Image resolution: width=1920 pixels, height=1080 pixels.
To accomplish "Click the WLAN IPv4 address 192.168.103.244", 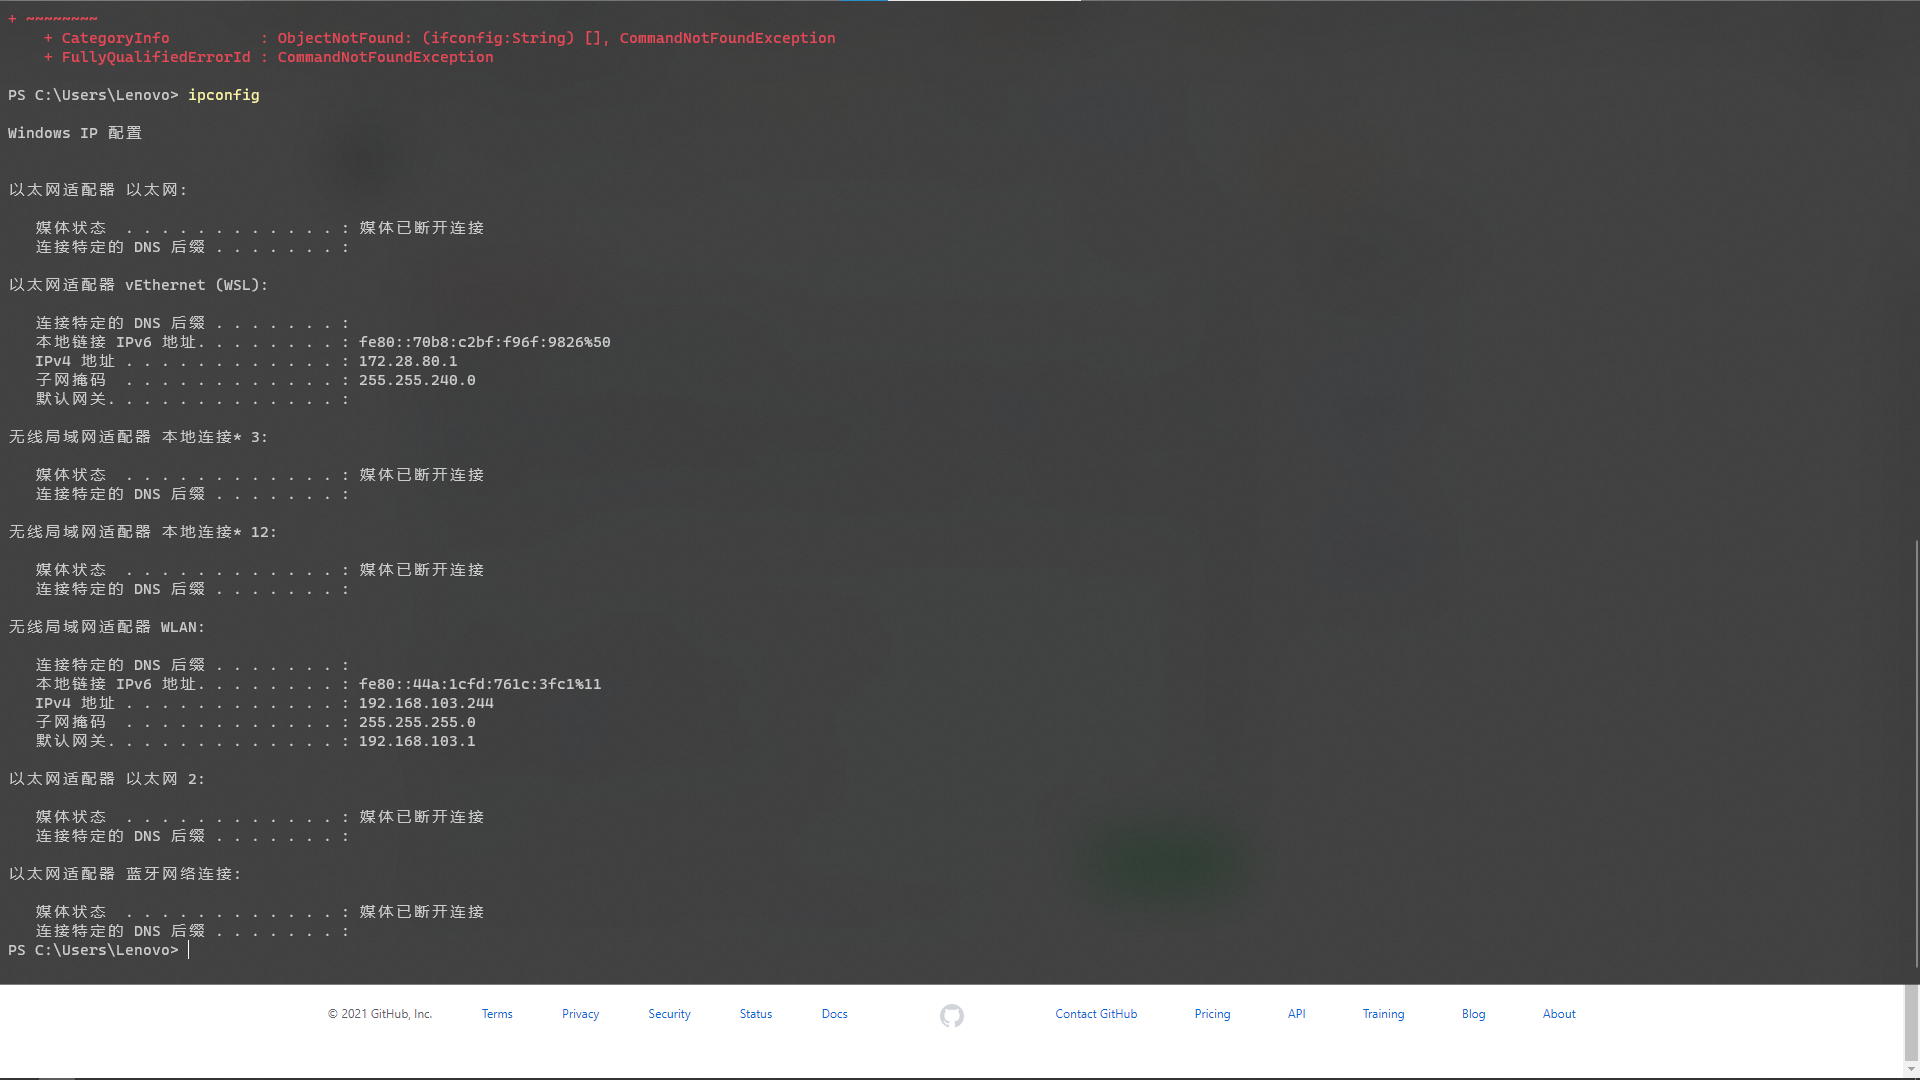I will point(425,703).
